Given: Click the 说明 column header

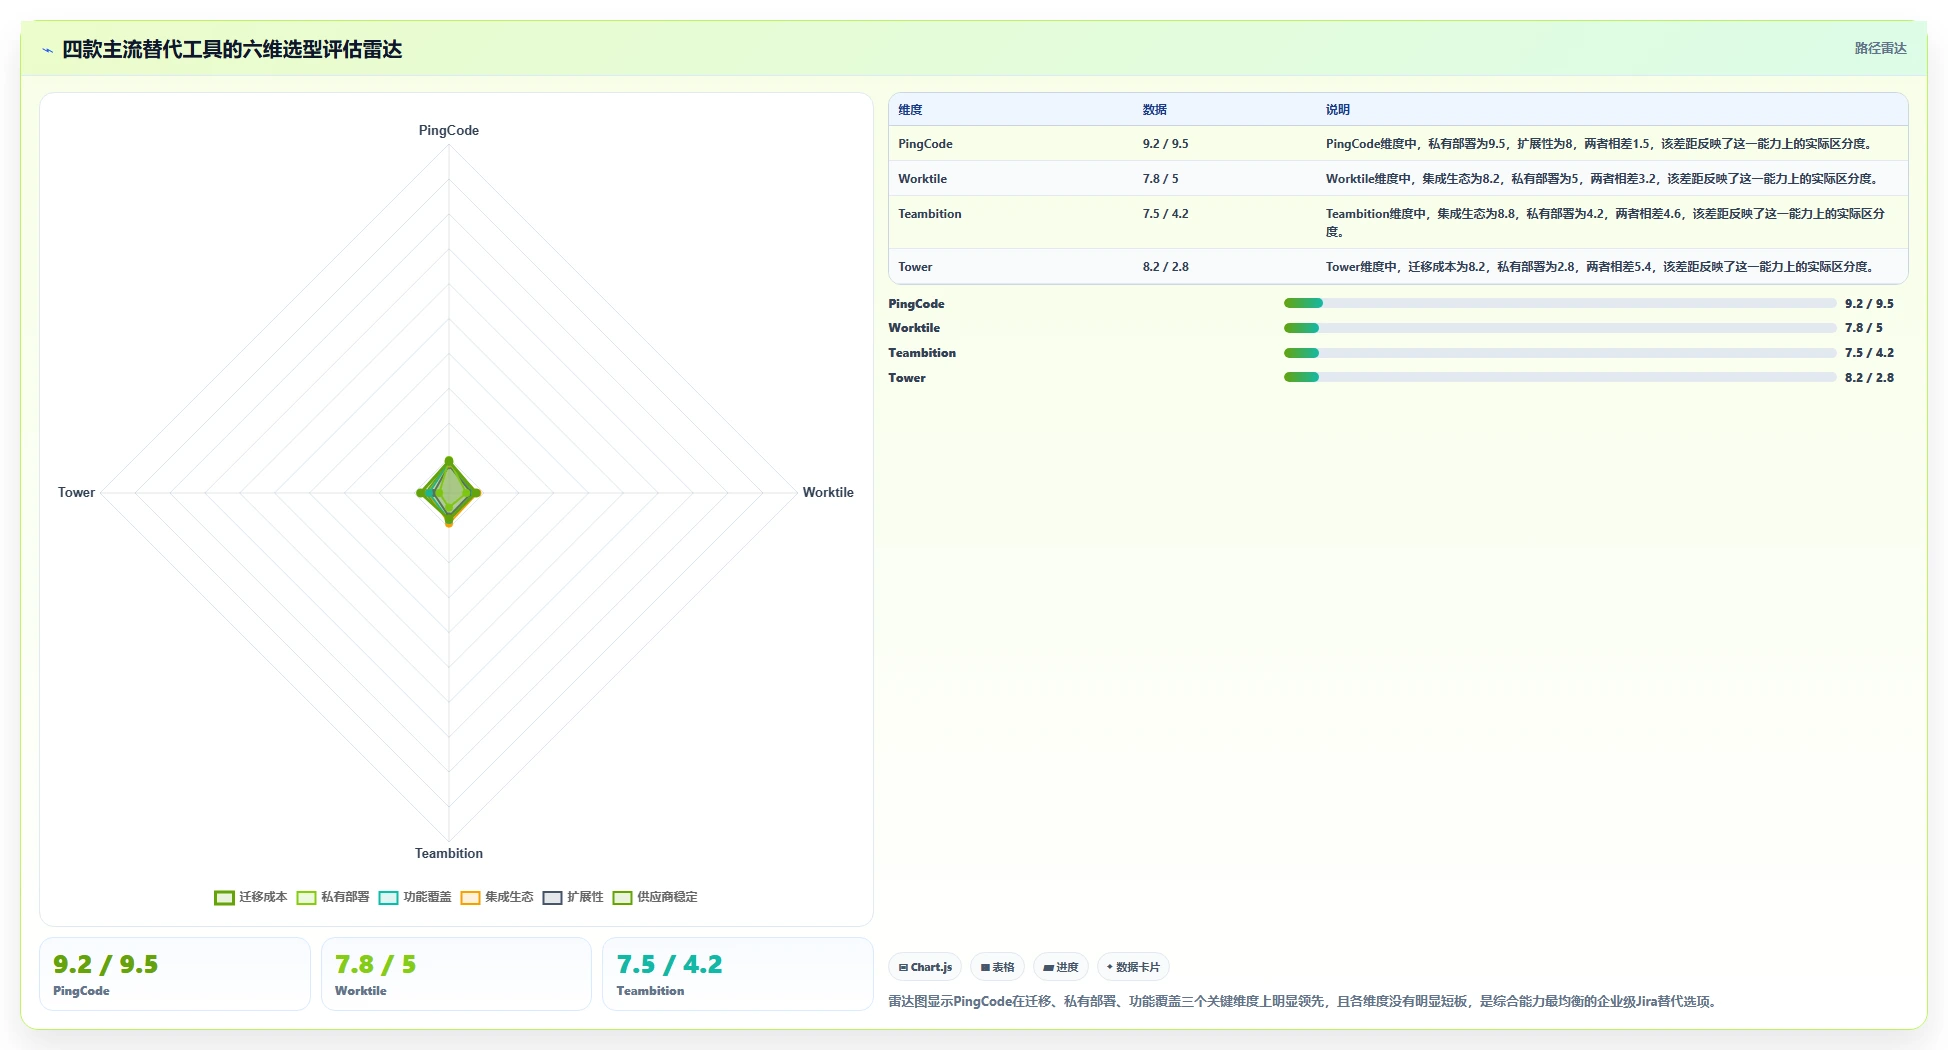Looking at the screenshot, I should click(1338, 110).
